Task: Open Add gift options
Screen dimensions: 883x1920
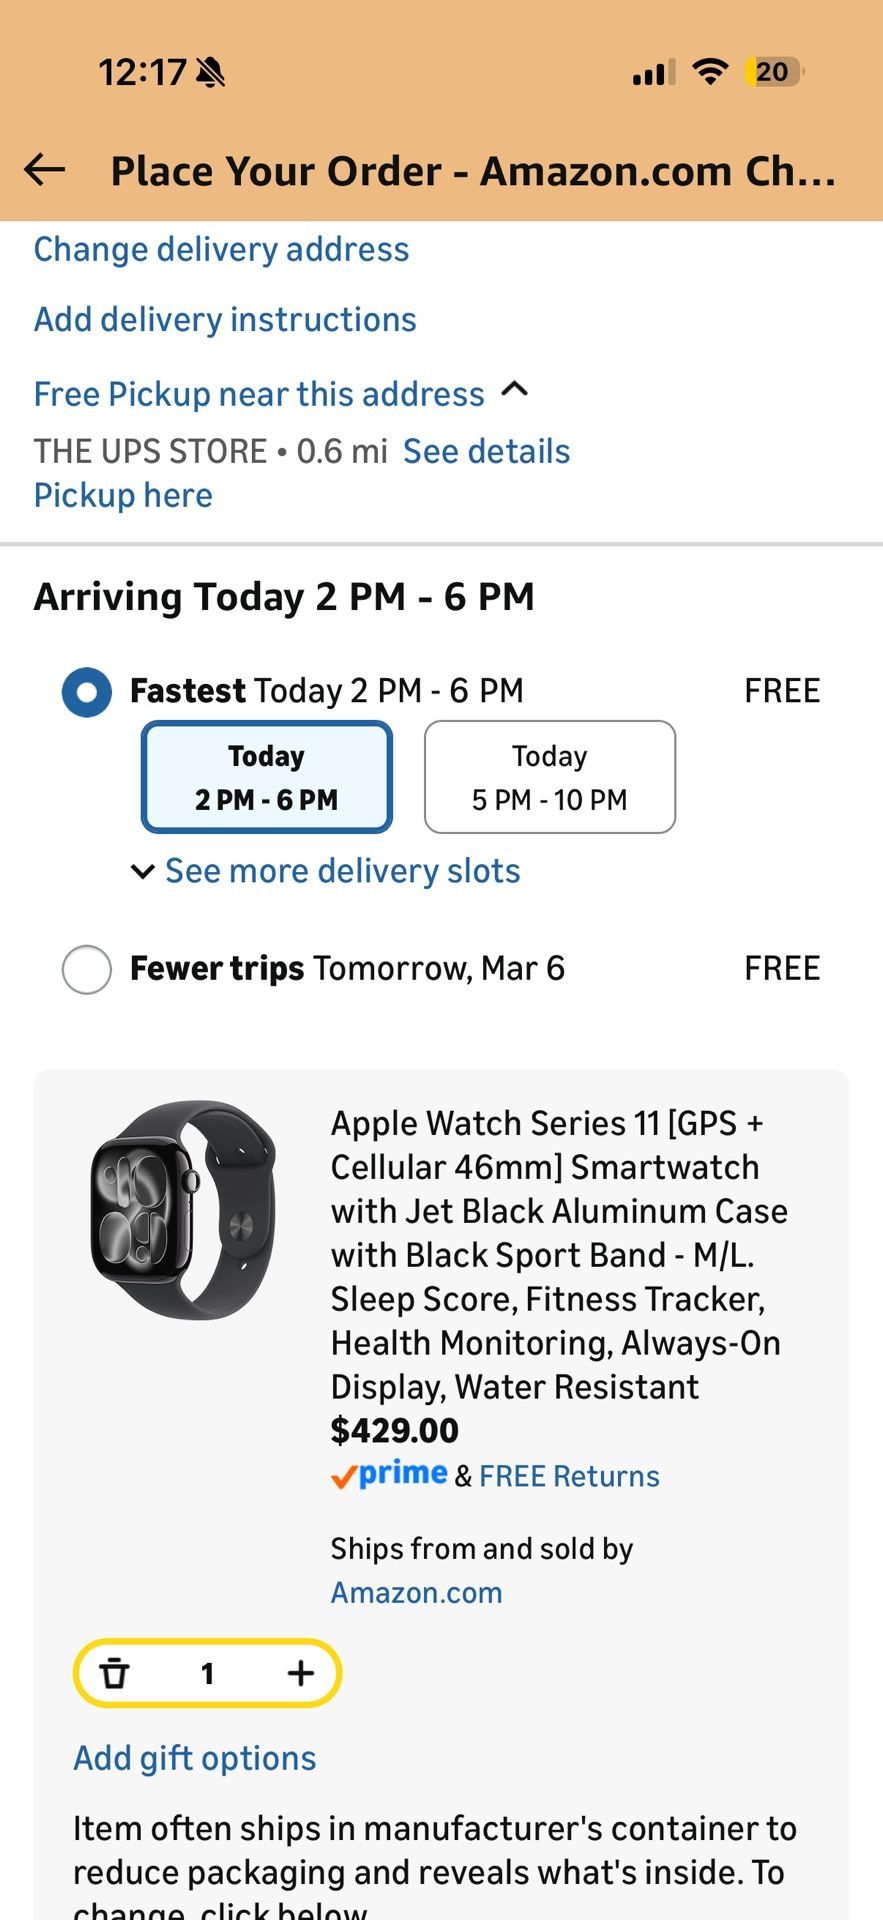Action: coord(194,1758)
